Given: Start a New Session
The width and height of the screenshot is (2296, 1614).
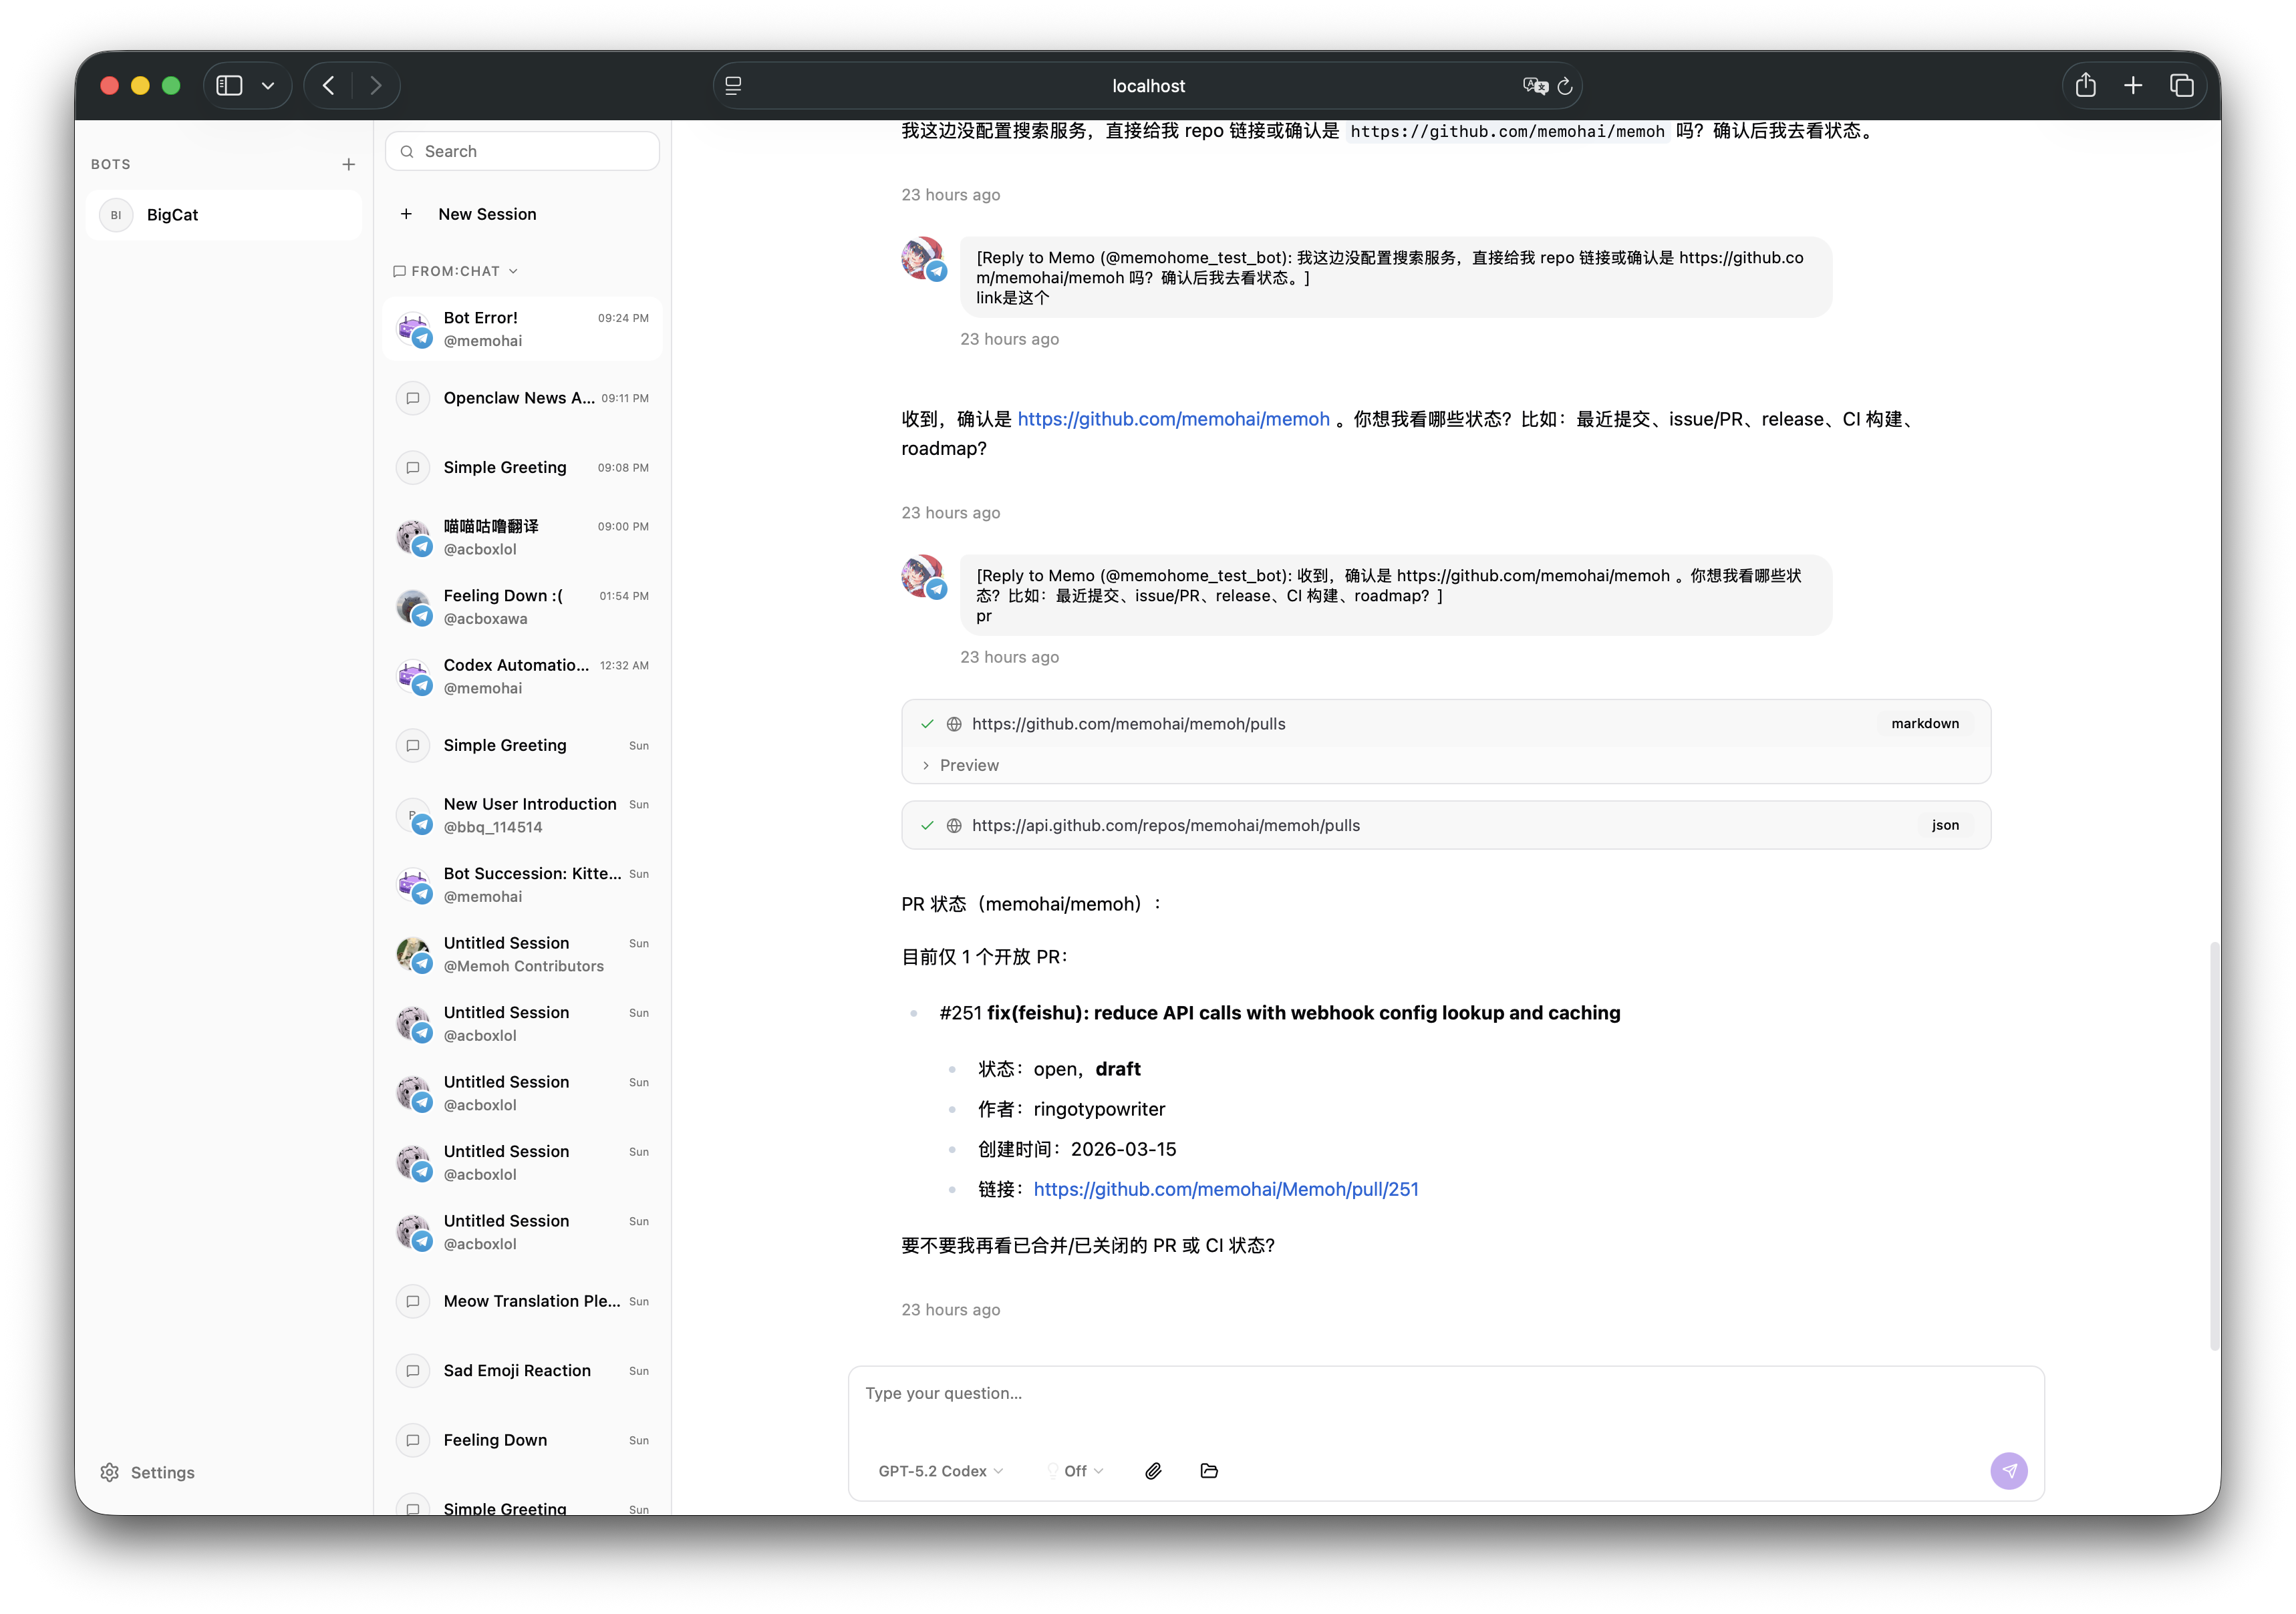Looking at the screenshot, I should pos(487,214).
